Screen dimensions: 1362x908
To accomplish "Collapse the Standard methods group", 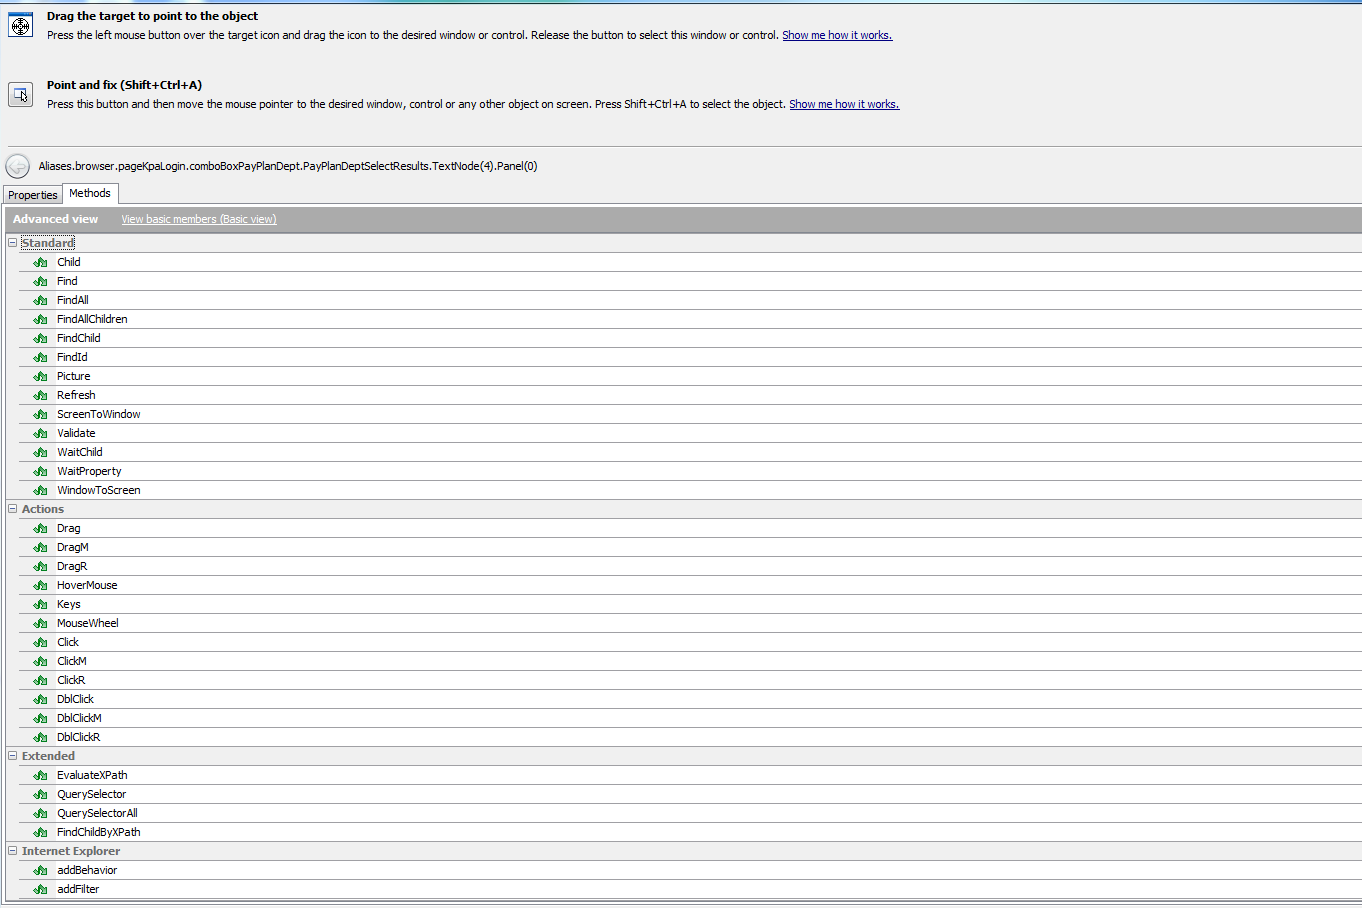I will click(13, 243).
